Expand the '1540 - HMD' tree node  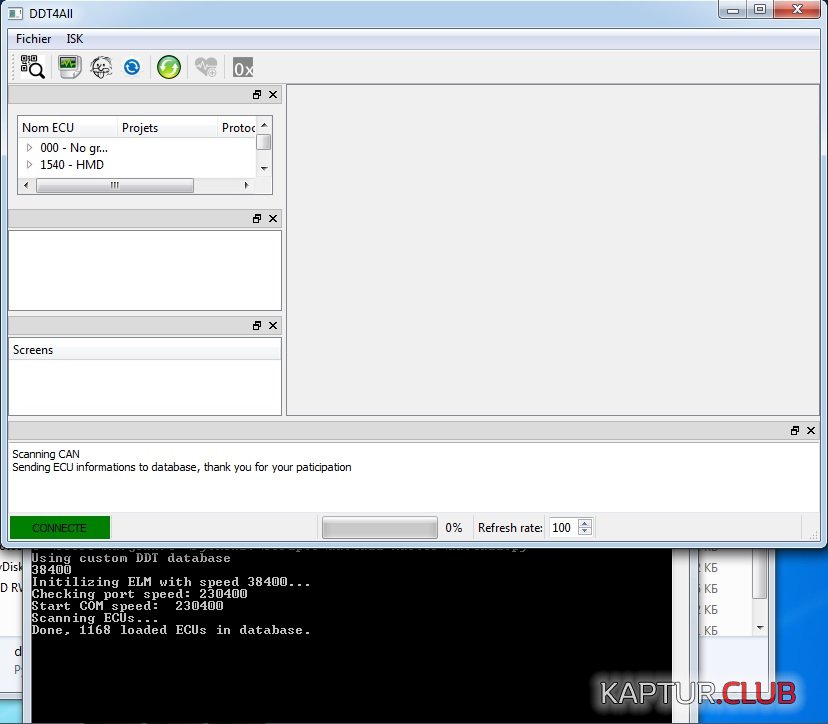pos(30,165)
